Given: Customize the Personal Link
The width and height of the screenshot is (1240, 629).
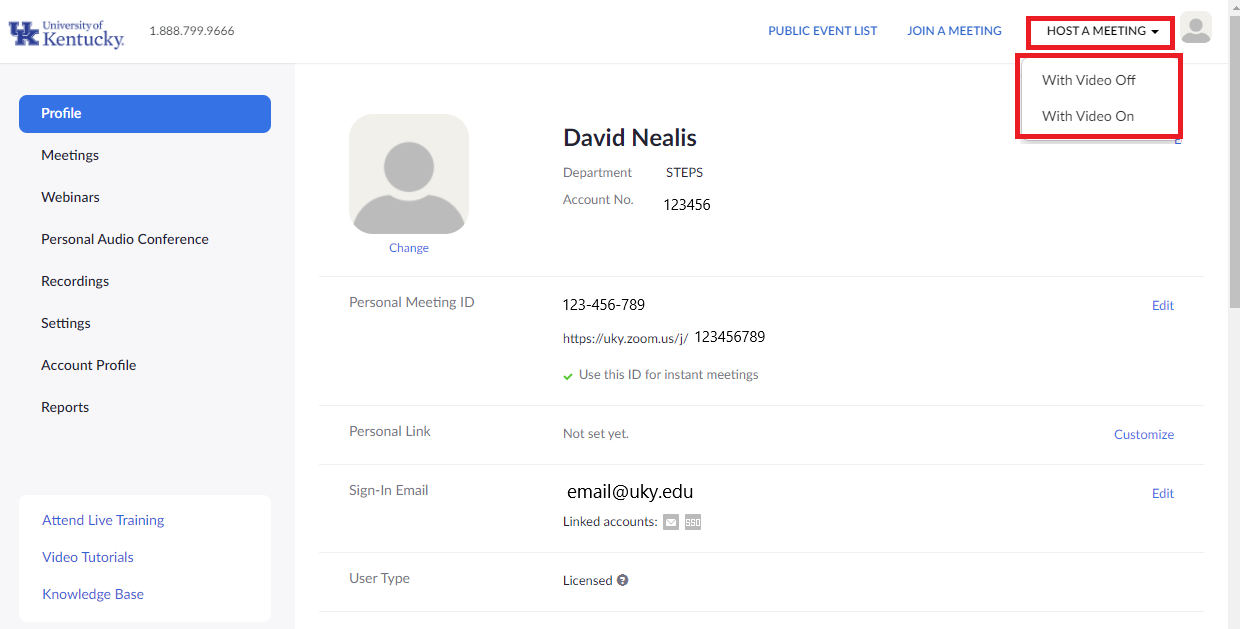Looking at the screenshot, I should tap(1144, 434).
